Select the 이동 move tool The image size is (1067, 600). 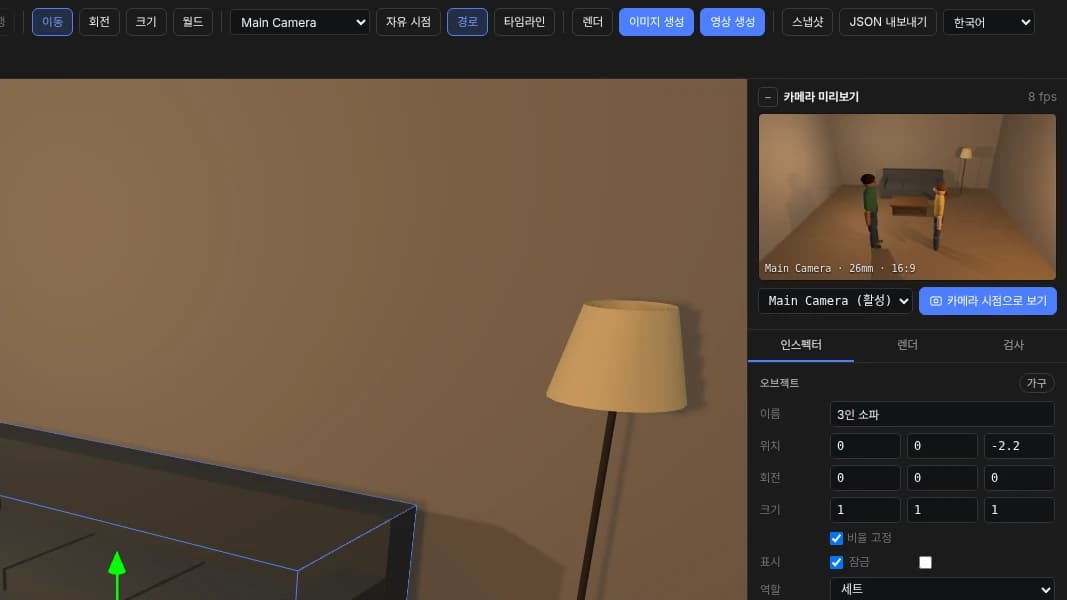(x=52, y=22)
